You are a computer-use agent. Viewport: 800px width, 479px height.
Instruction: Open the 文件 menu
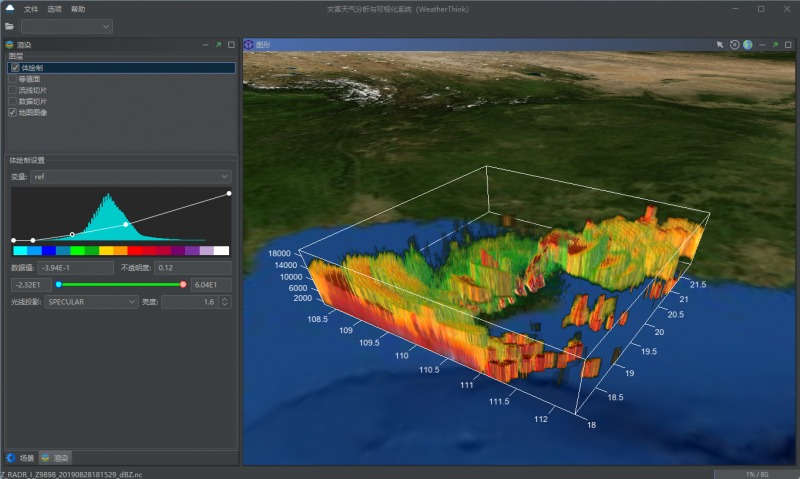pyautogui.click(x=31, y=8)
